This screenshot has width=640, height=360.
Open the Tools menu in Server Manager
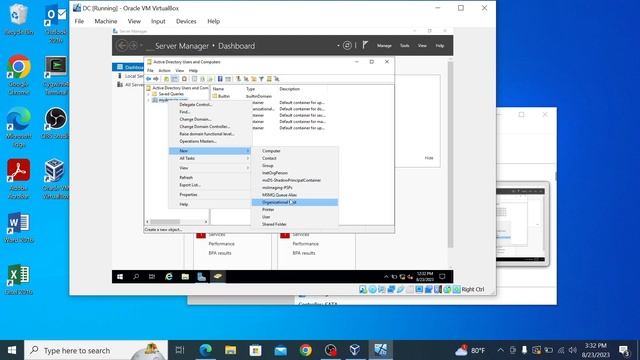click(x=404, y=46)
